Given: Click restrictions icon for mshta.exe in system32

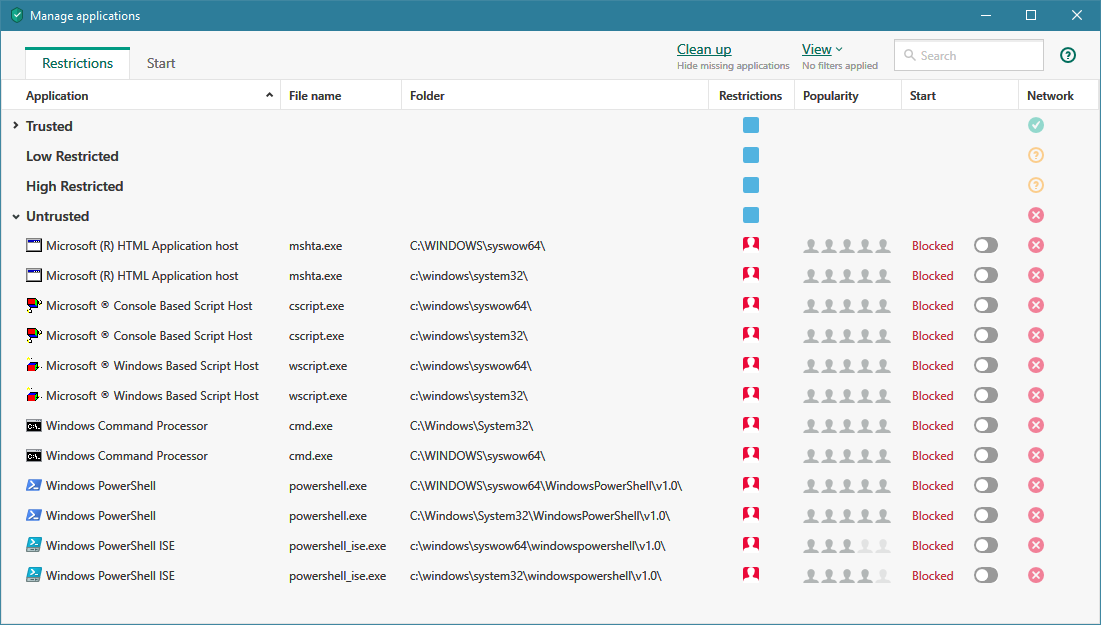Looking at the screenshot, I should tap(751, 275).
